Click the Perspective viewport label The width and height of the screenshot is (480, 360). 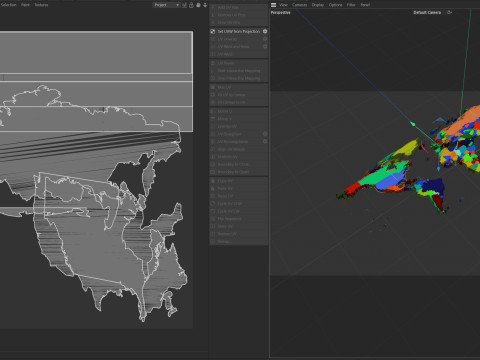(x=281, y=12)
